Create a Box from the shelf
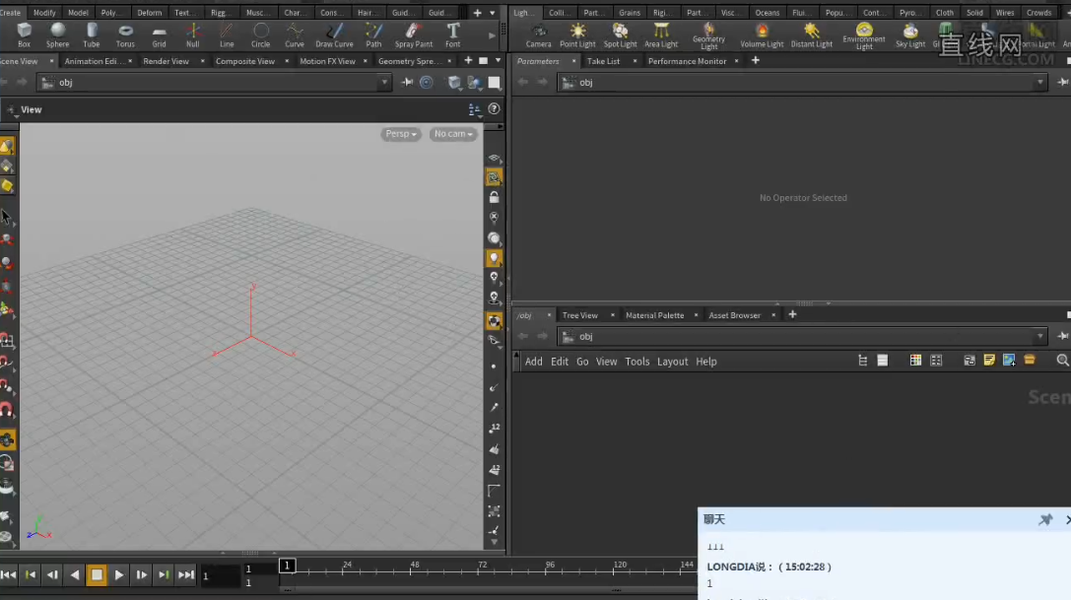The image size is (1071, 600). coord(24,35)
